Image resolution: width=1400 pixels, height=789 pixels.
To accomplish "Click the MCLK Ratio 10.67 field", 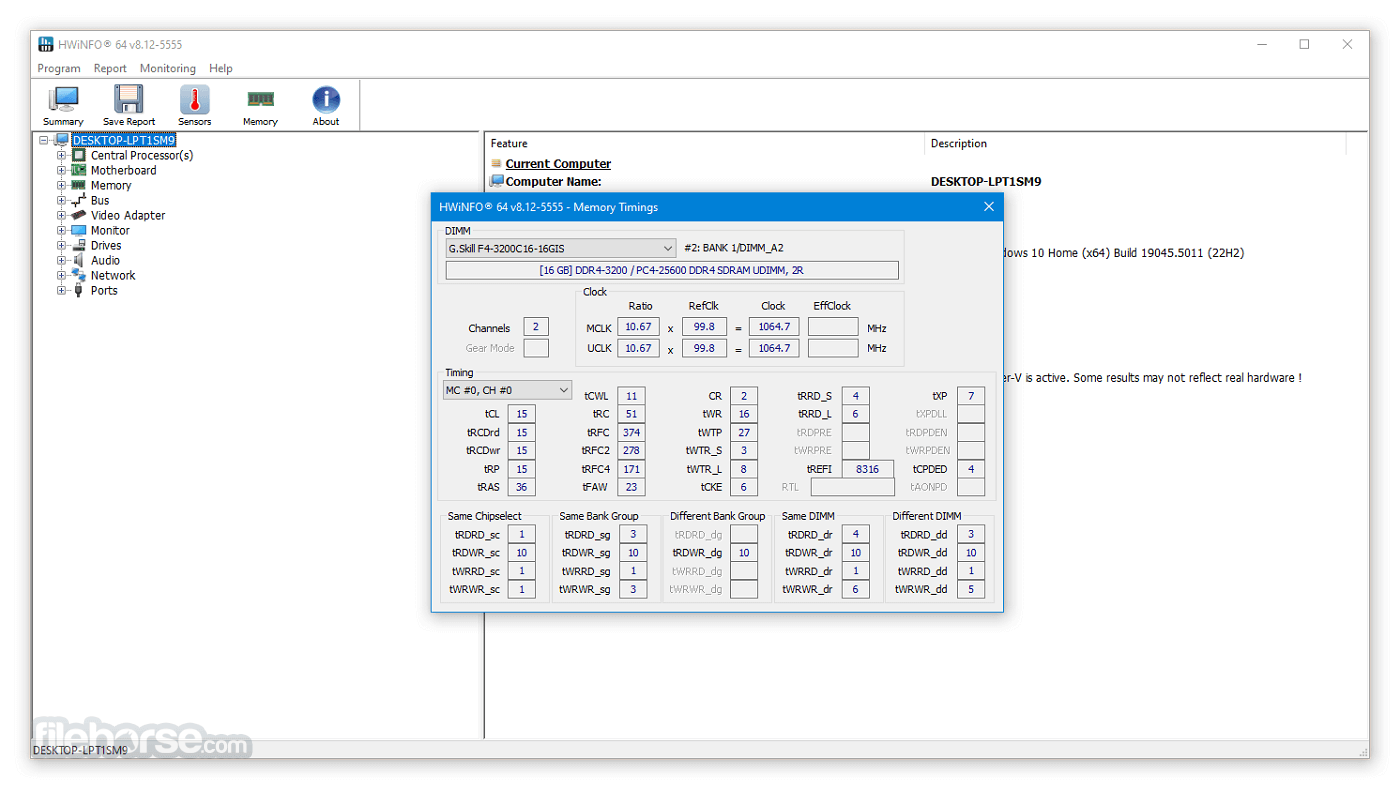I will click(x=638, y=327).
